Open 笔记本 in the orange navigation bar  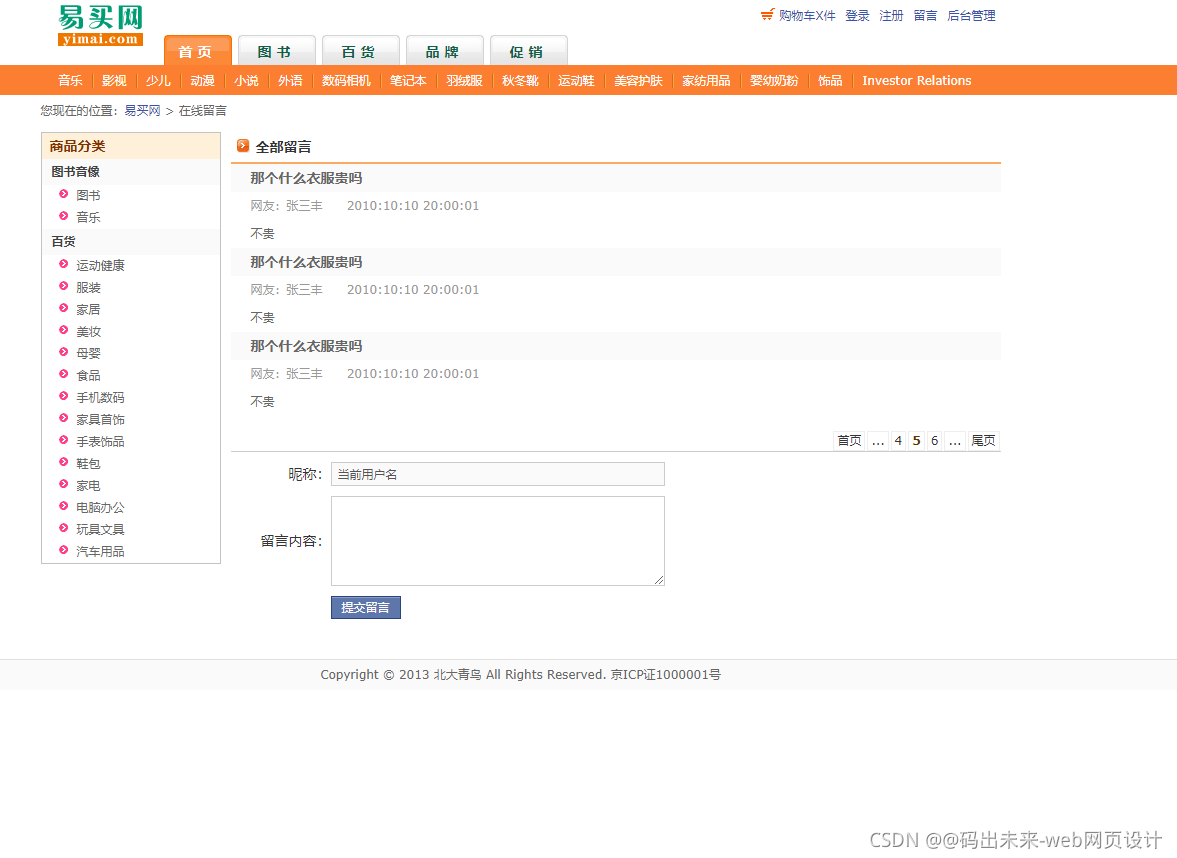408,80
